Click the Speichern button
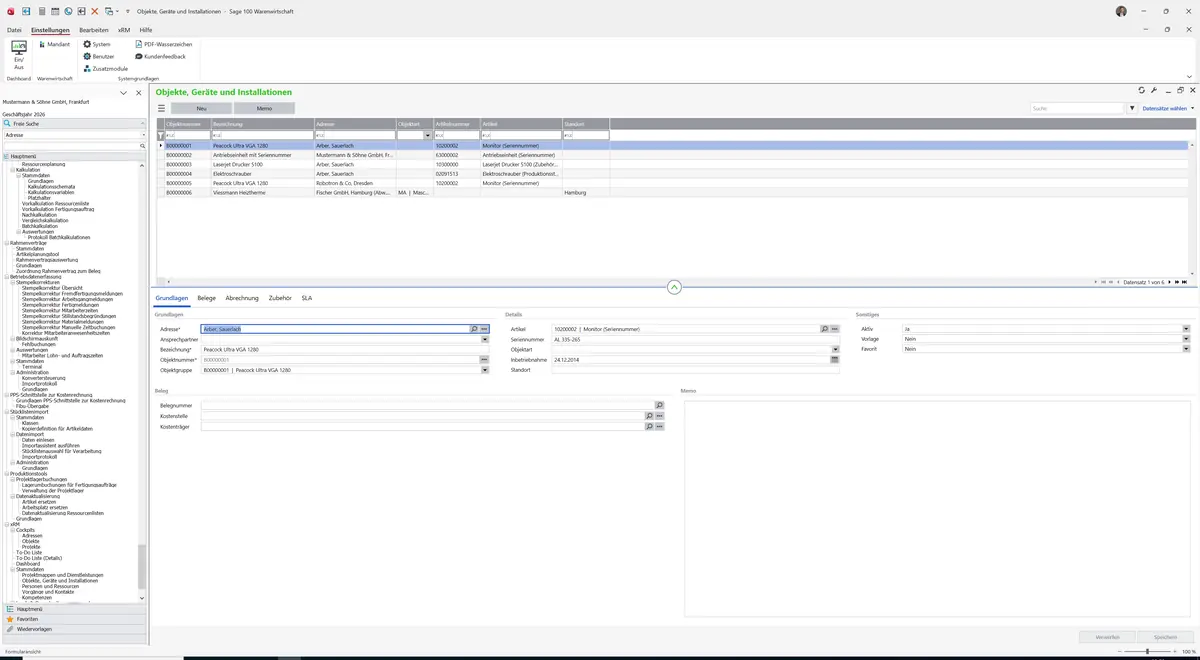 pyautogui.click(x=1165, y=636)
